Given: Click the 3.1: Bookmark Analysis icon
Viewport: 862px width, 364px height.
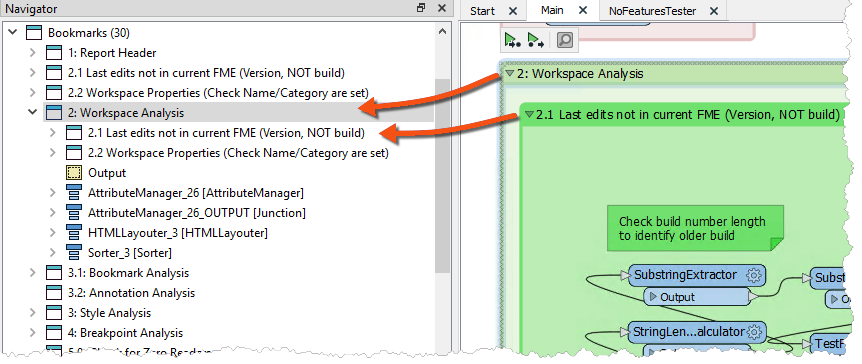Looking at the screenshot, I should pyautogui.click(x=54, y=273).
